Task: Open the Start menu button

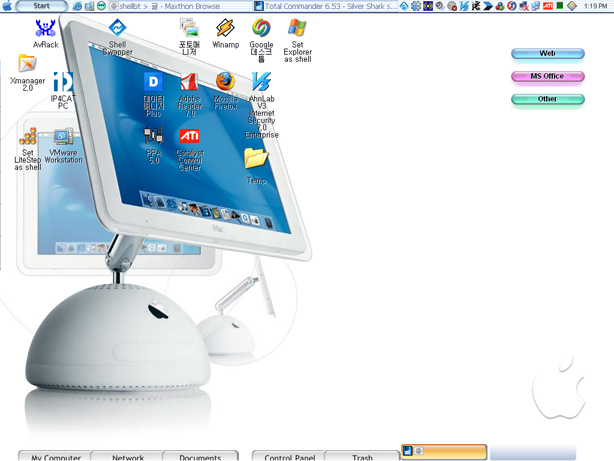Action: tap(42, 6)
